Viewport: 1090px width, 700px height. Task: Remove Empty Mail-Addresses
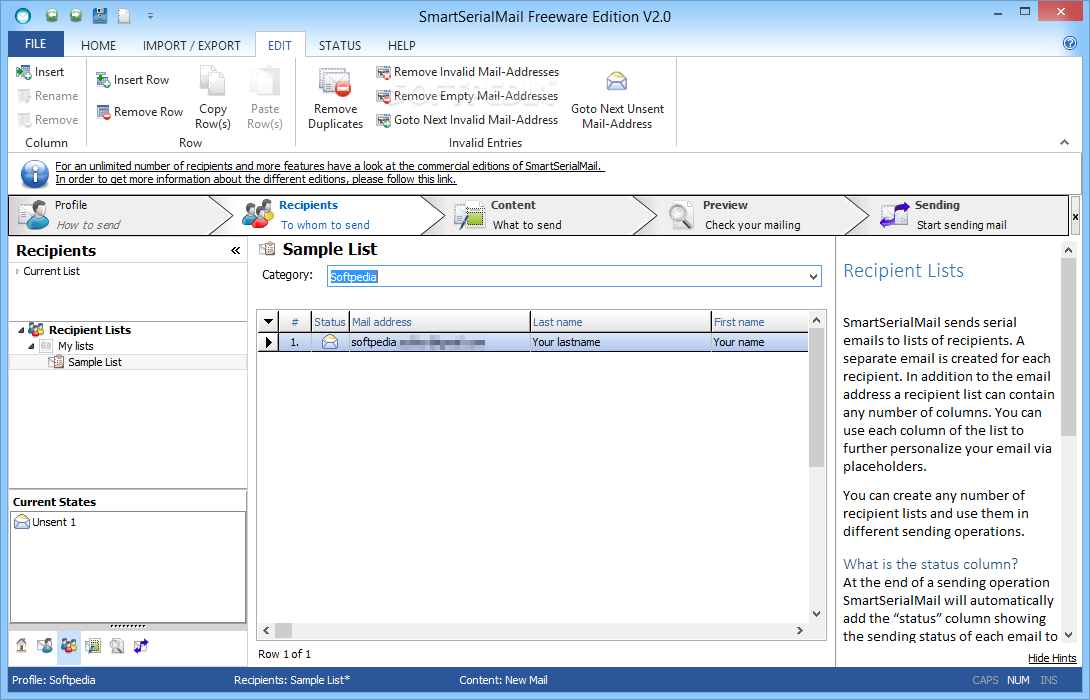point(467,96)
